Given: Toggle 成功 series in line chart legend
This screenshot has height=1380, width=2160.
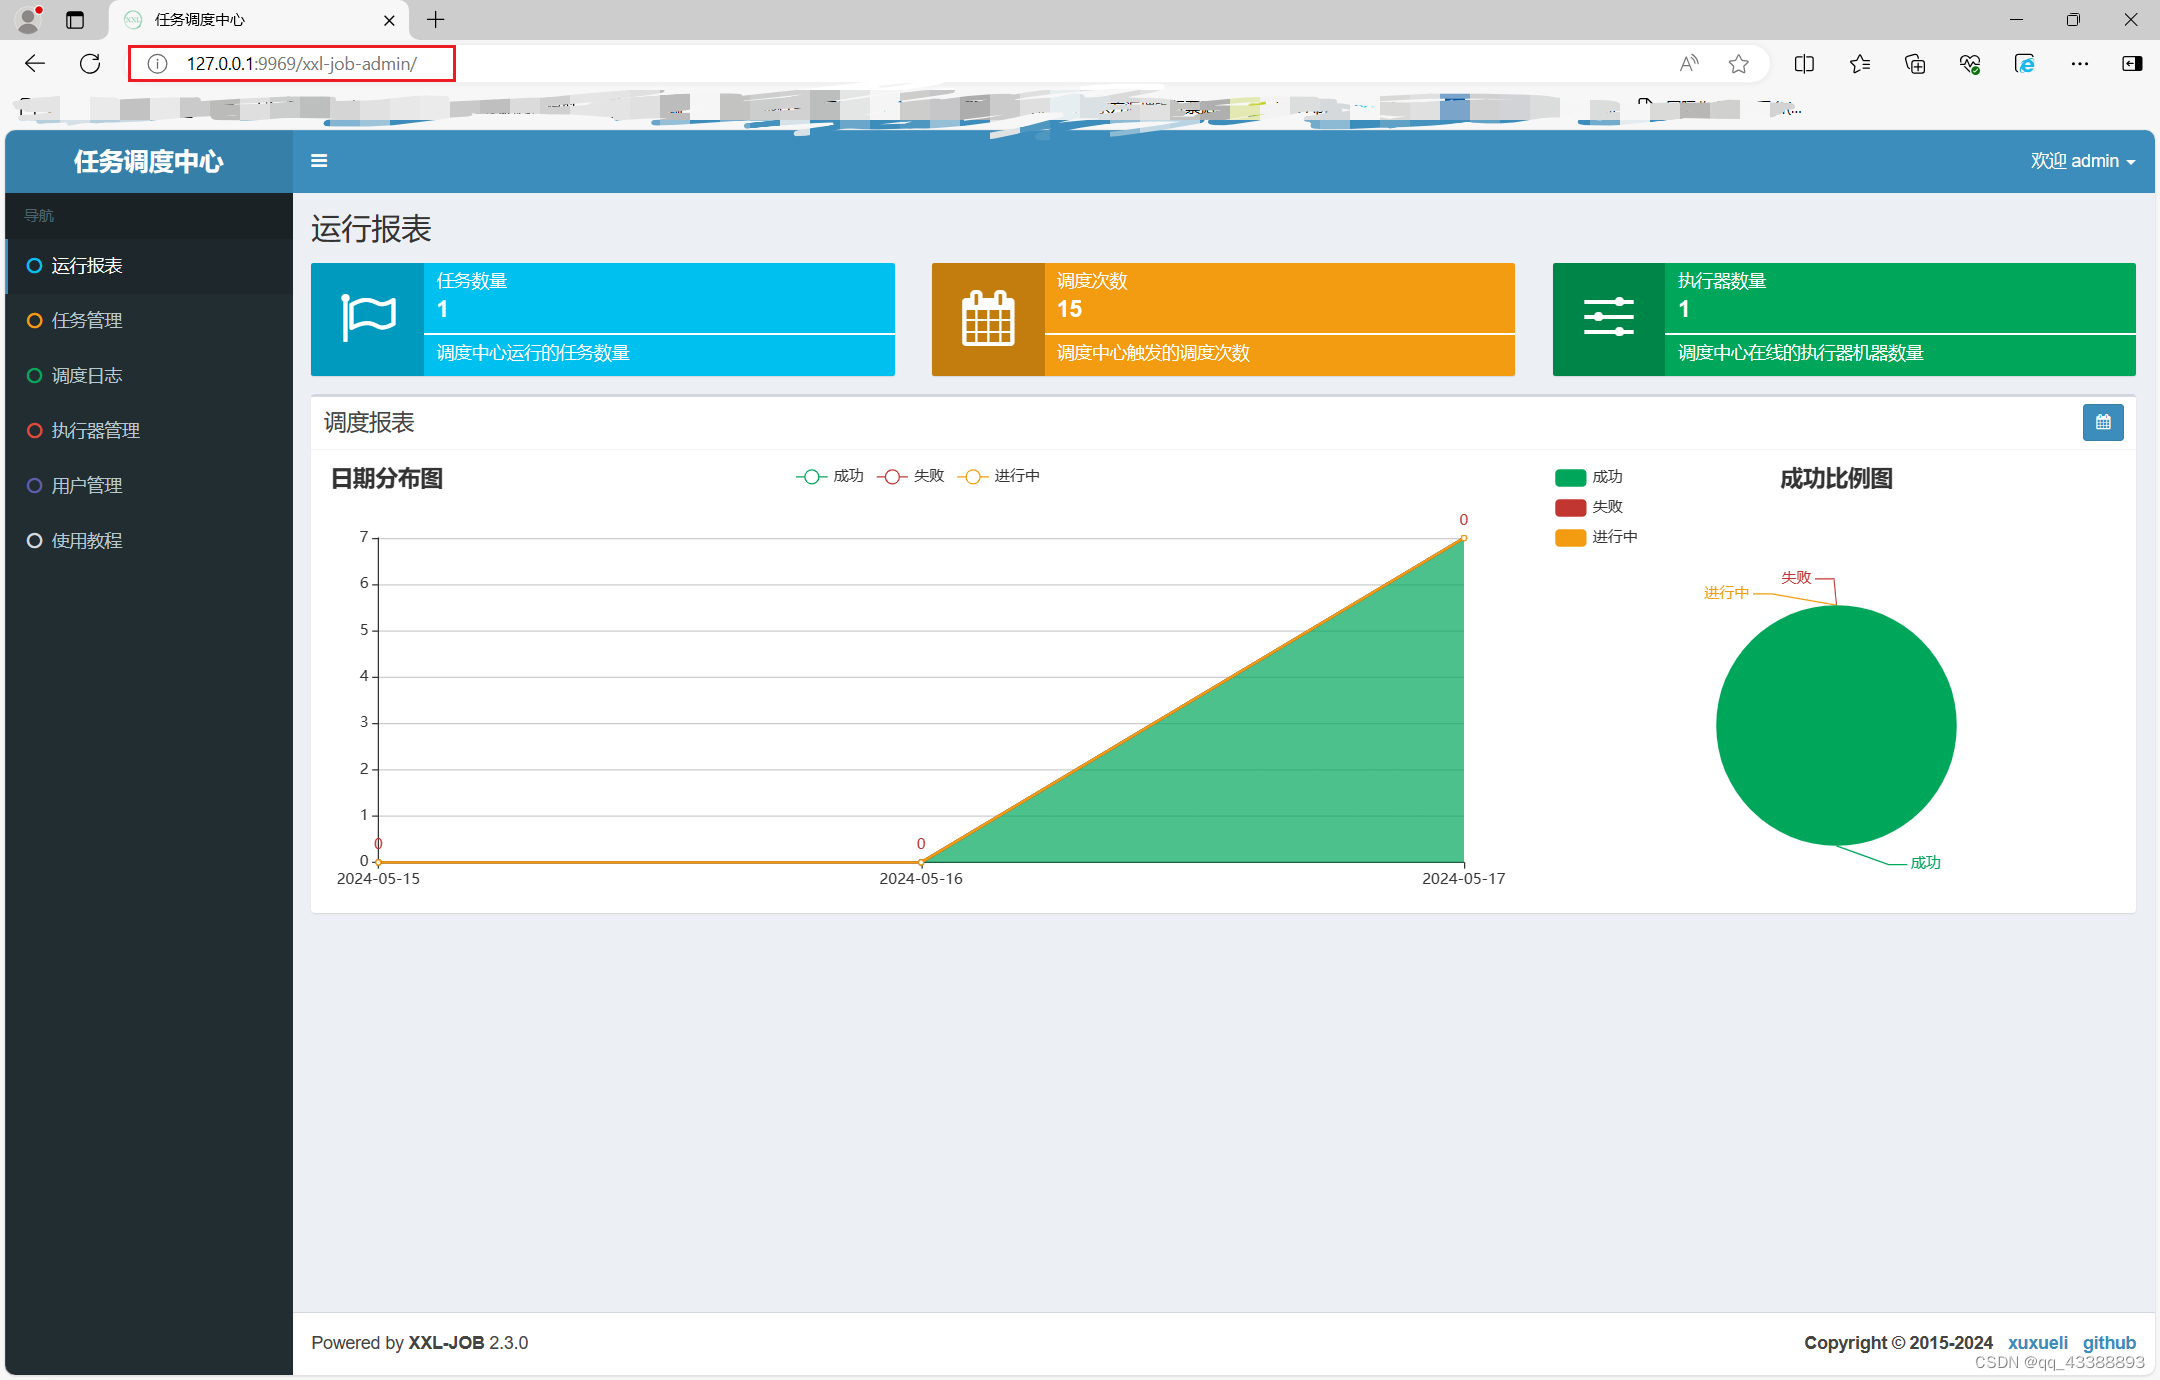Looking at the screenshot, I should [x=829, y=476].
